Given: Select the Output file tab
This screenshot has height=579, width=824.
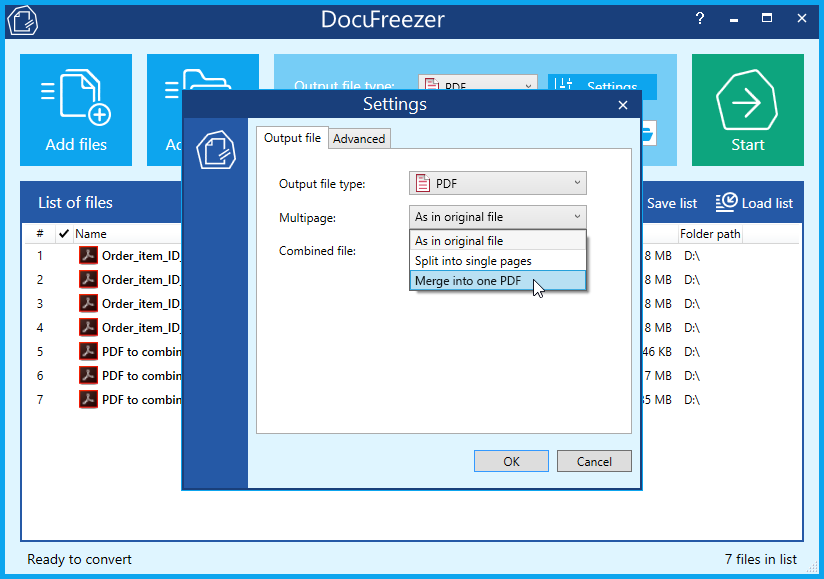Looking at the screenshot, I should [x=292, y=138].
